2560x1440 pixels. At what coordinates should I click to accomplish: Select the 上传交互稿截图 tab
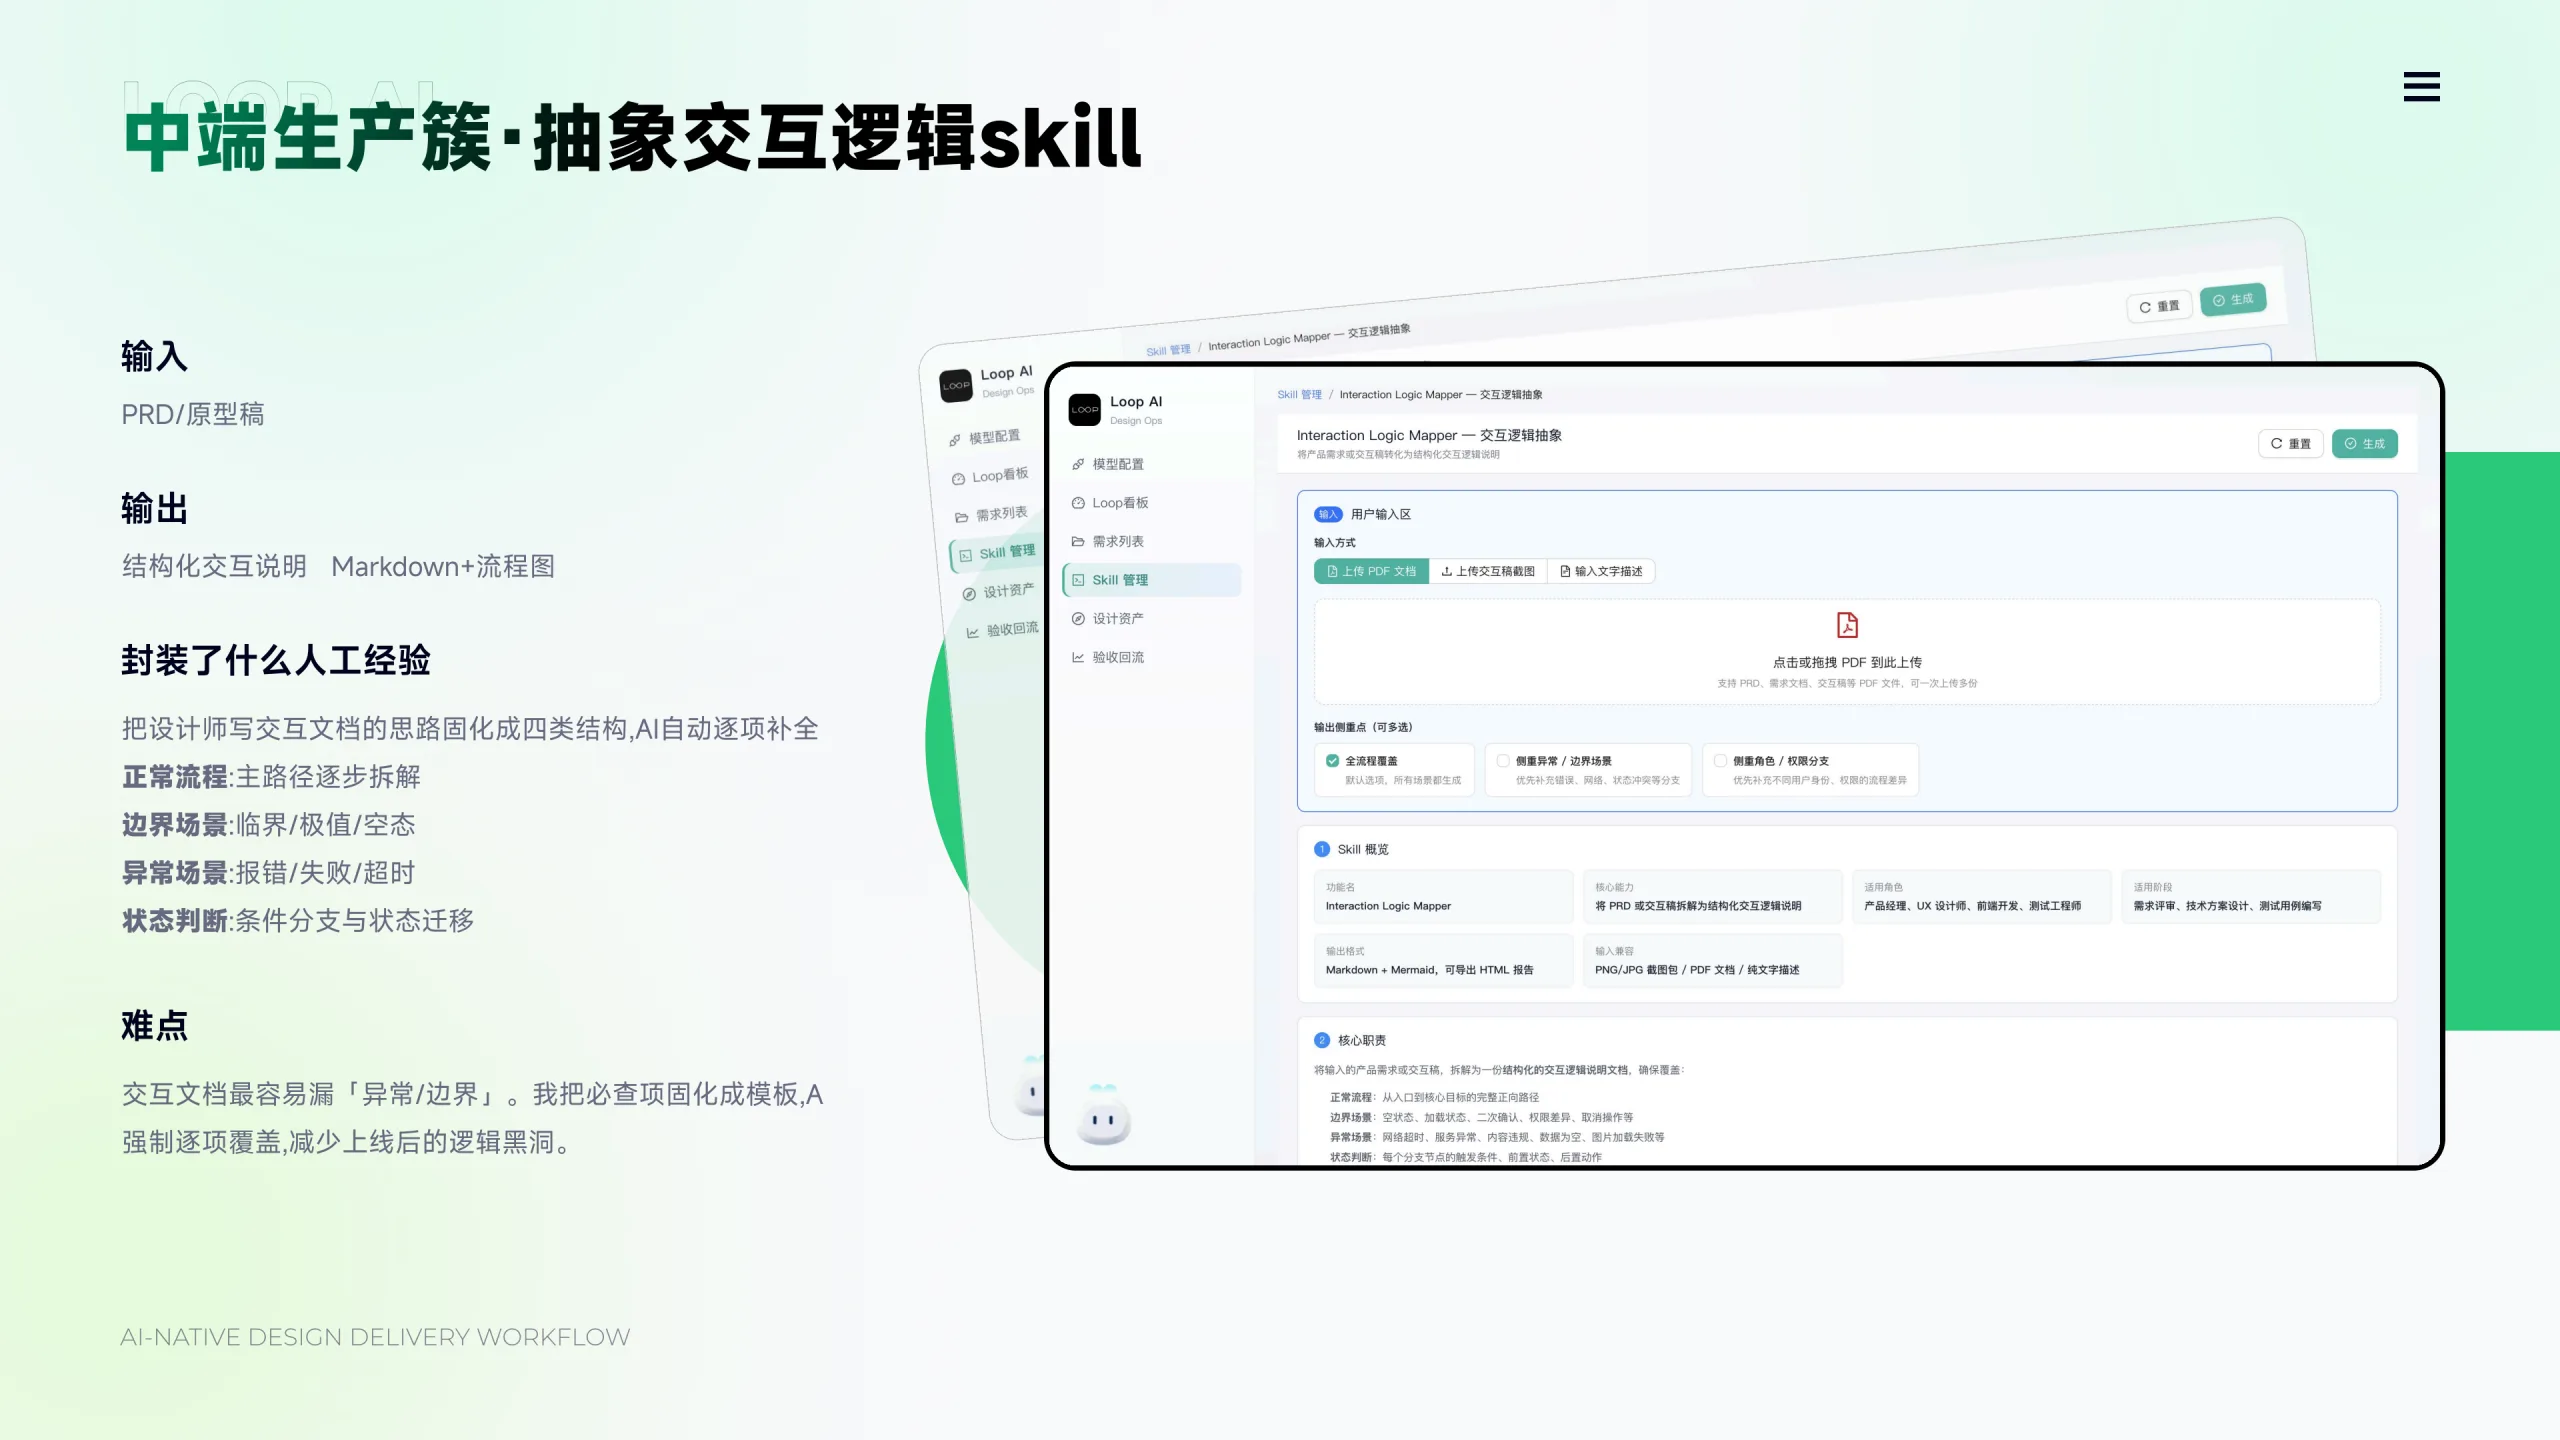1488,571
